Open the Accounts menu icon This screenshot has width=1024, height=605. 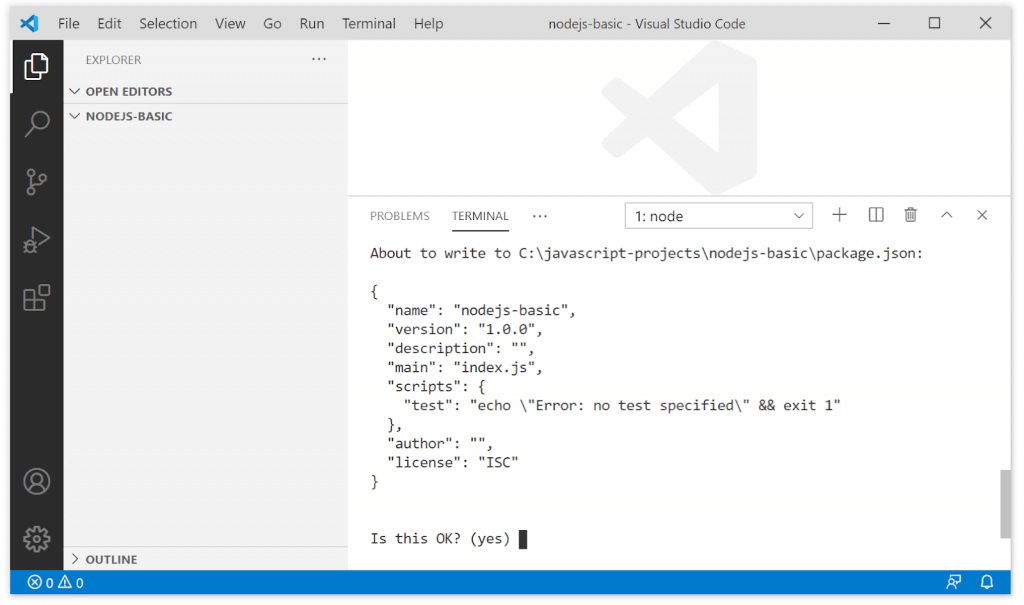37,481
